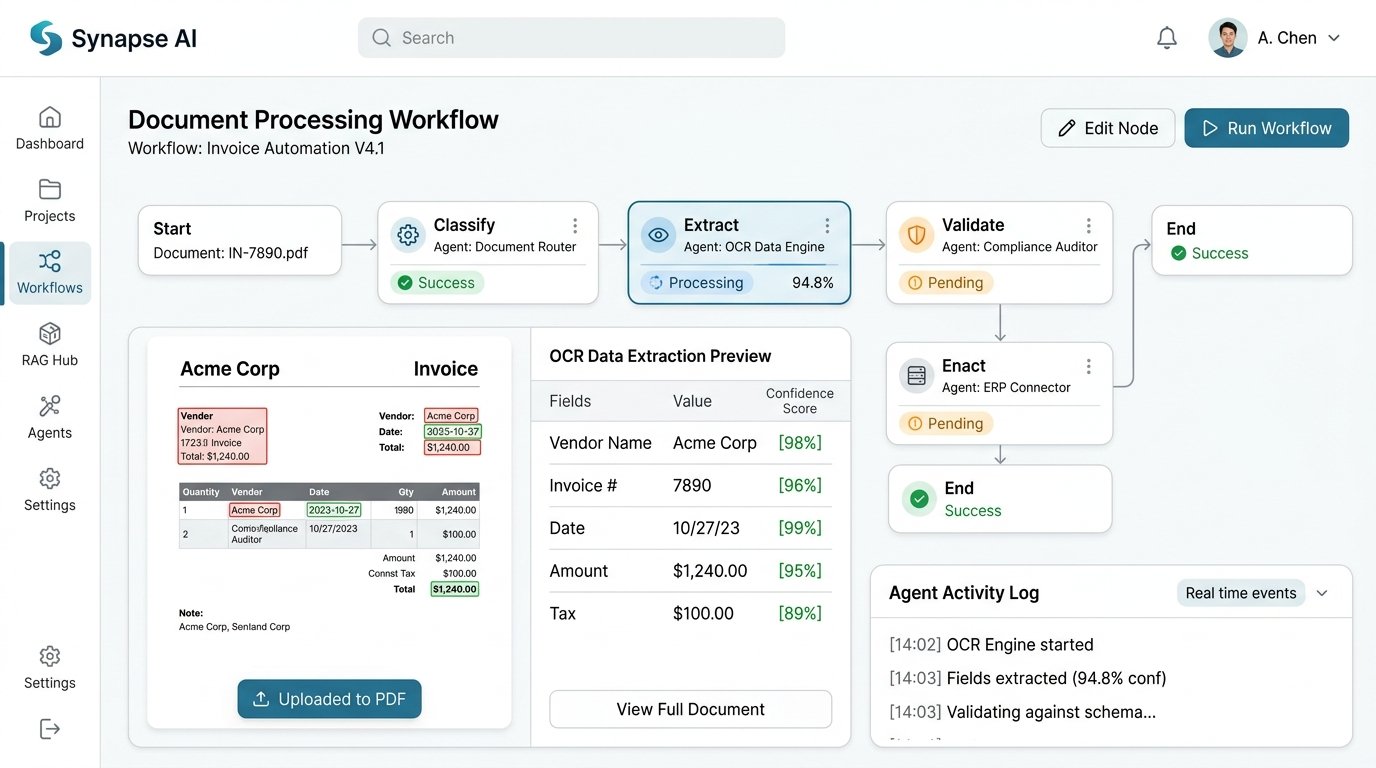Viewport: 1376px width, 768px height.
Task: Open the Enact node options menu
Action: click(x=1089, y=367)
